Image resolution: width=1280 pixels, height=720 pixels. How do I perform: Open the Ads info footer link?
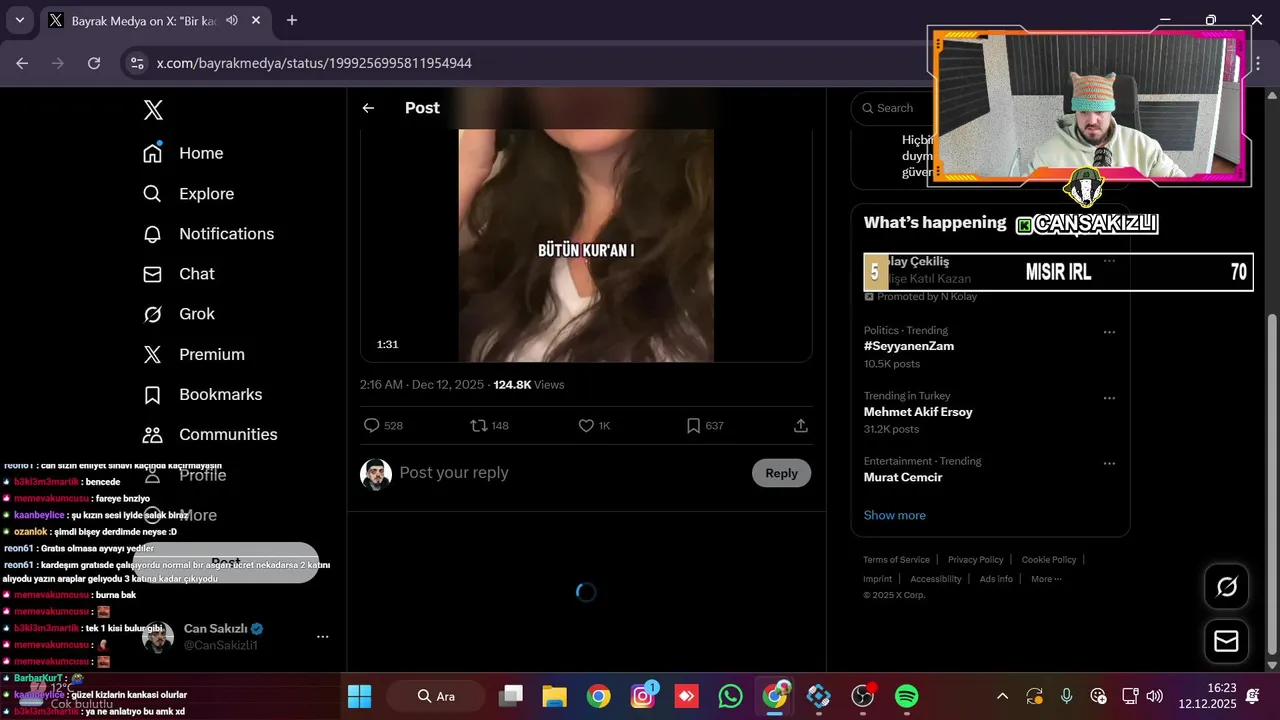996,579
